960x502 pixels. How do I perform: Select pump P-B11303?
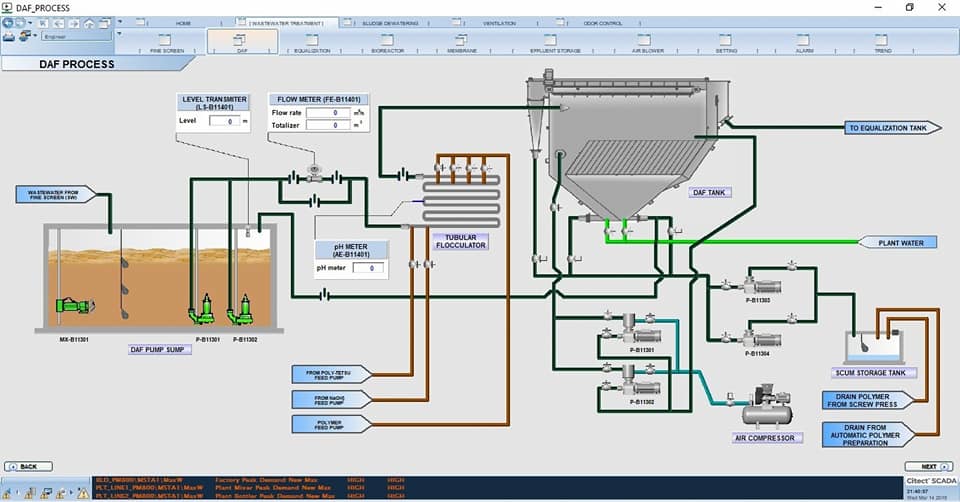pyautogui.click(x=762, y=286)
